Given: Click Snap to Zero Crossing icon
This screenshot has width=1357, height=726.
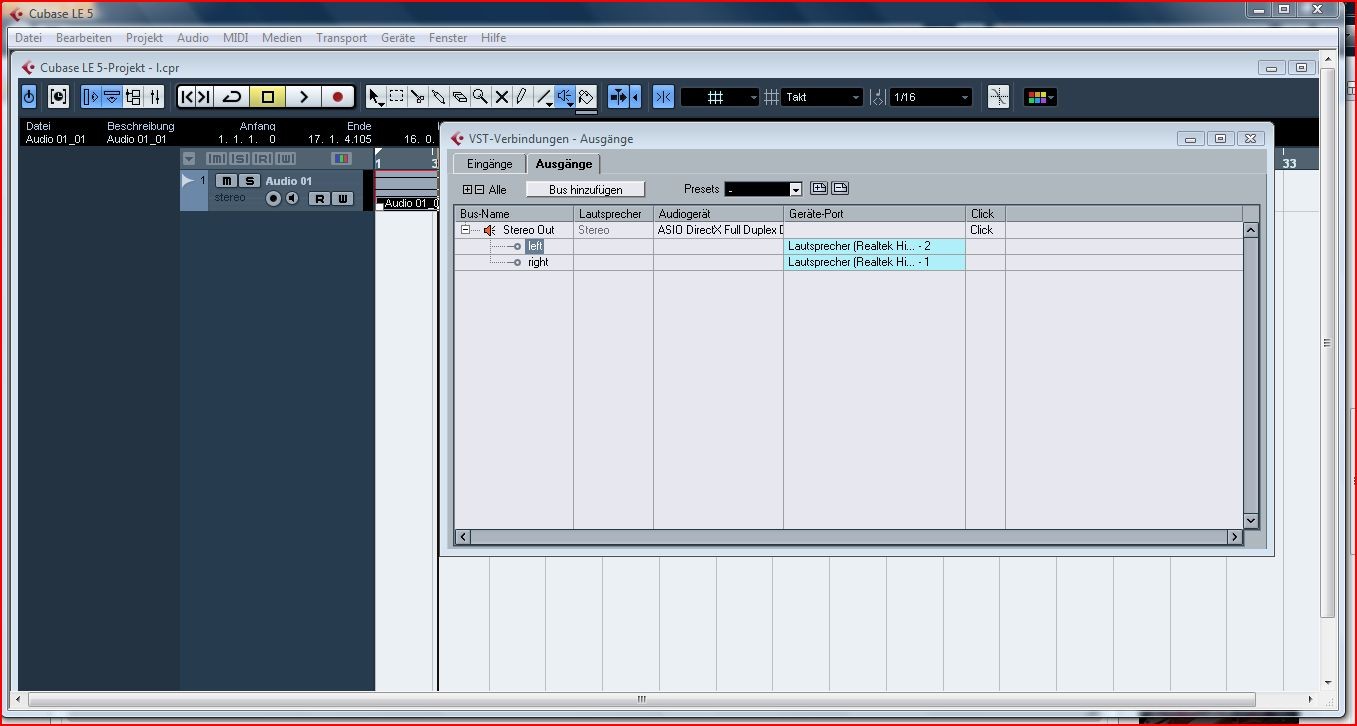Looking at the screenshot, I should [998, 97].
